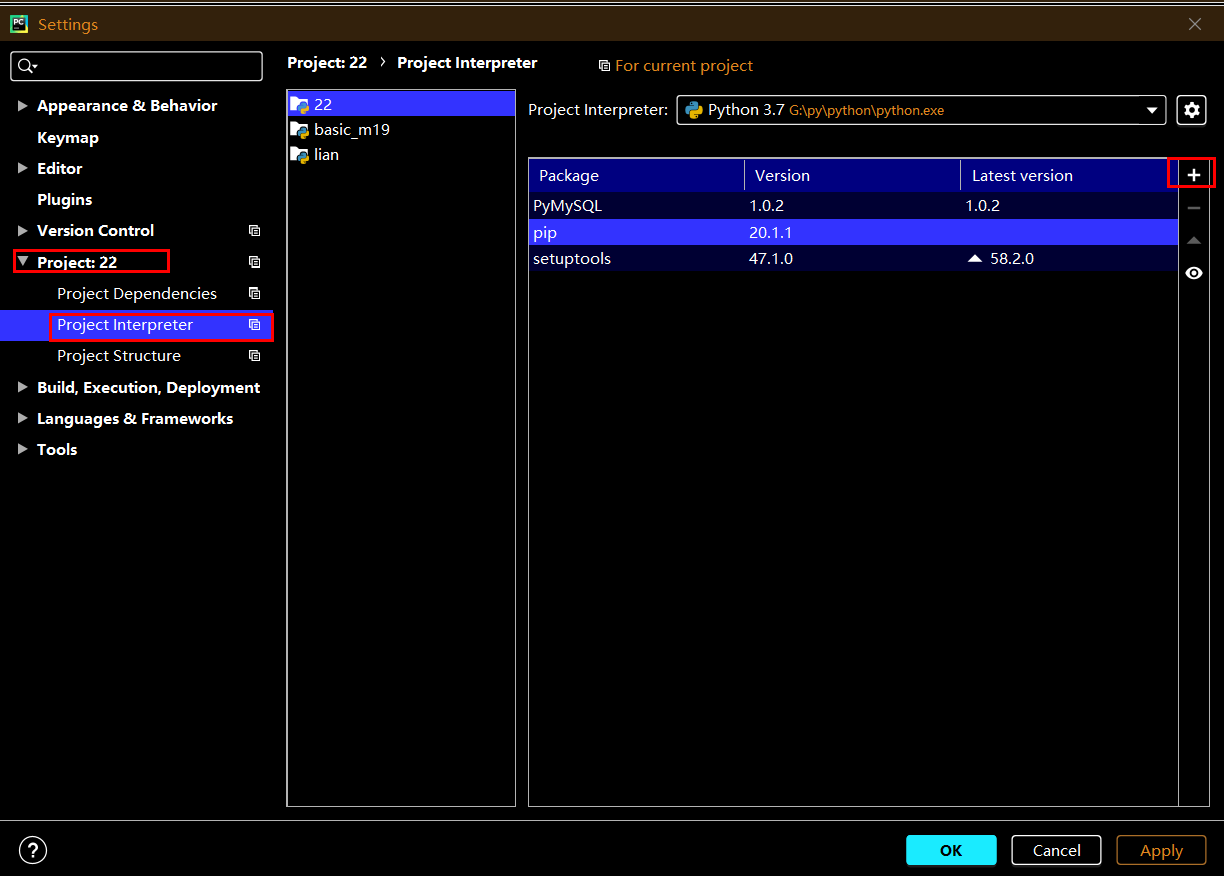Select Project Dependencies item
This screenshot has width=1224, height=876.
tap(137, 294)
